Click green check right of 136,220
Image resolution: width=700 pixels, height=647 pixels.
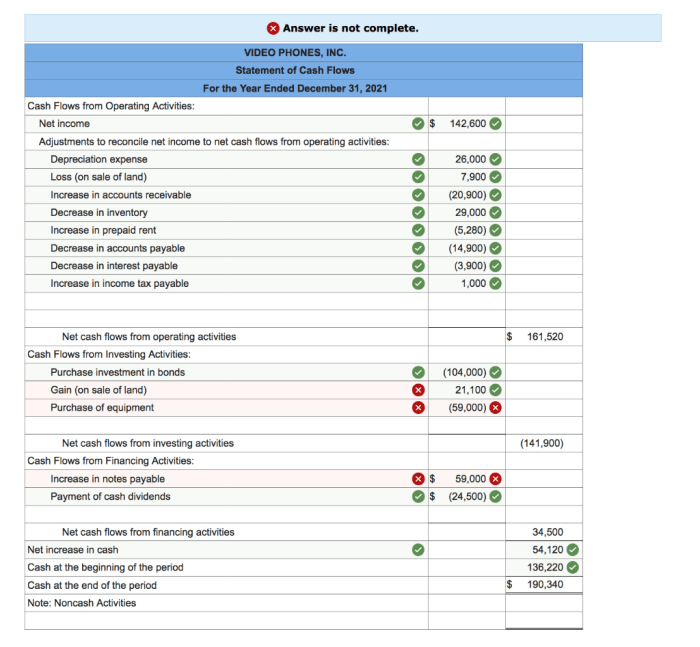[573, 568]
